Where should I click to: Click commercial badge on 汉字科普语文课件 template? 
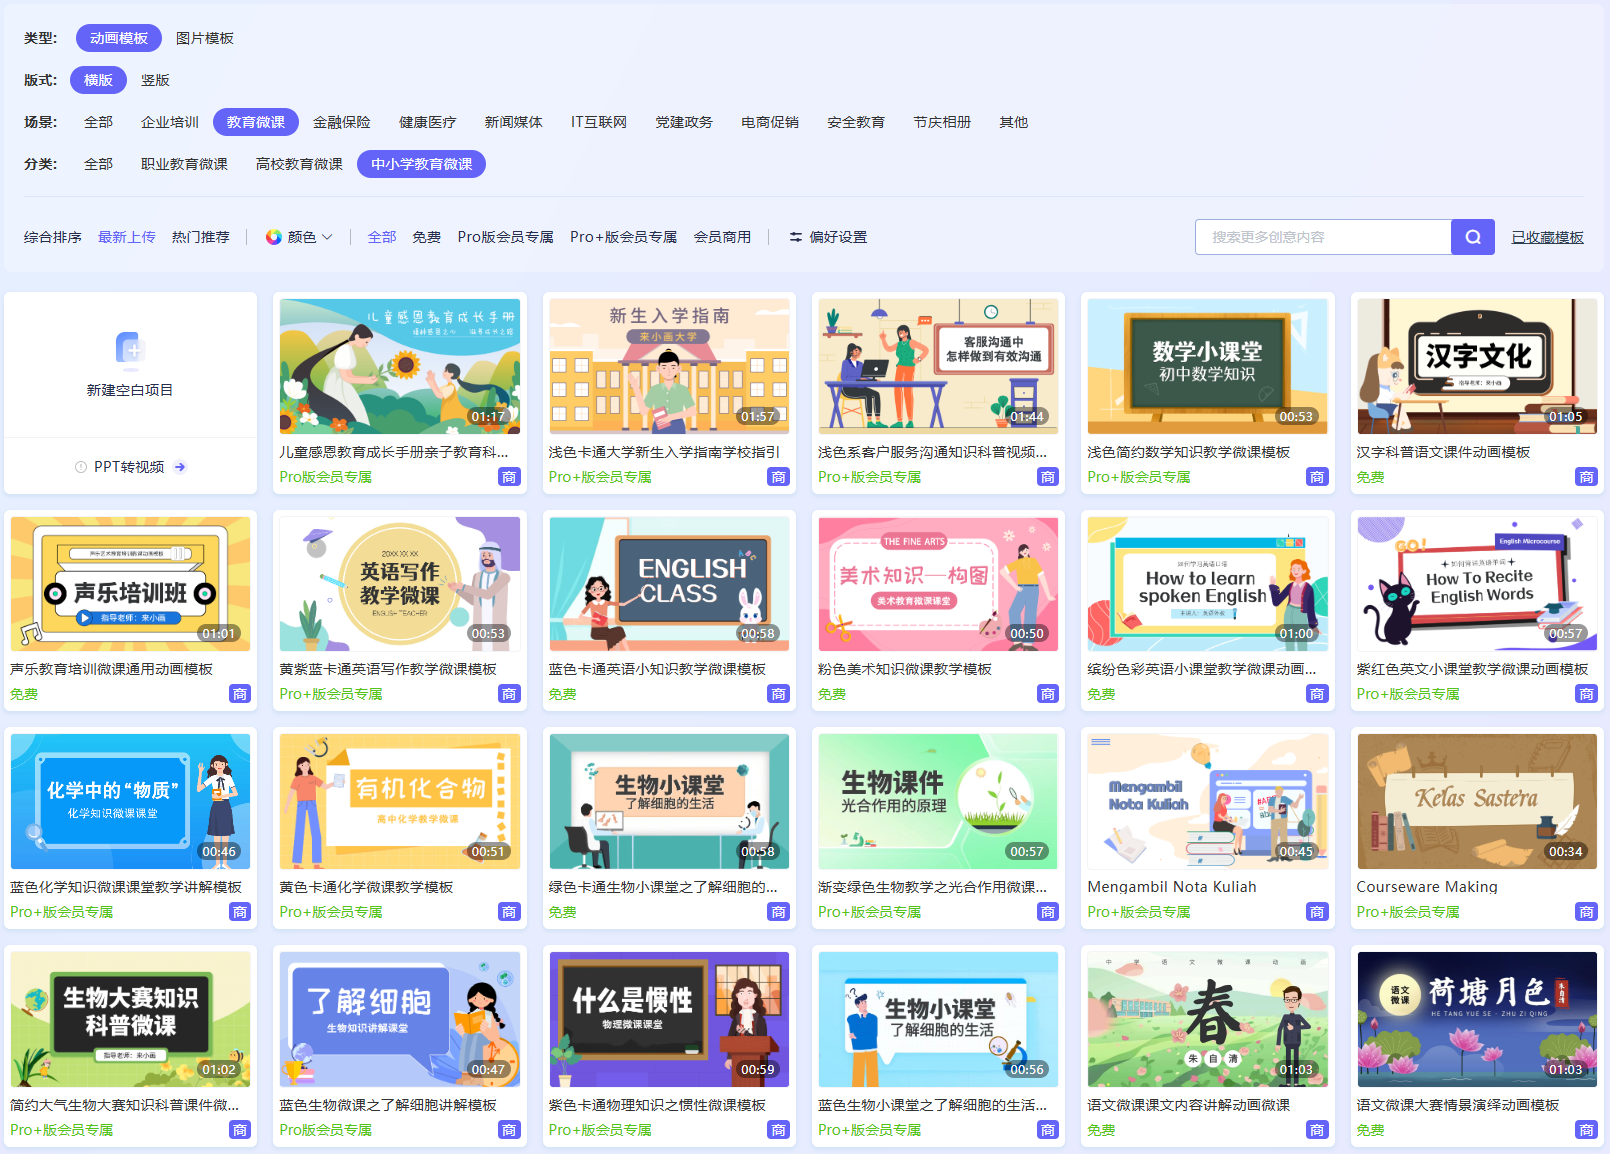[x=1586, y=477]
